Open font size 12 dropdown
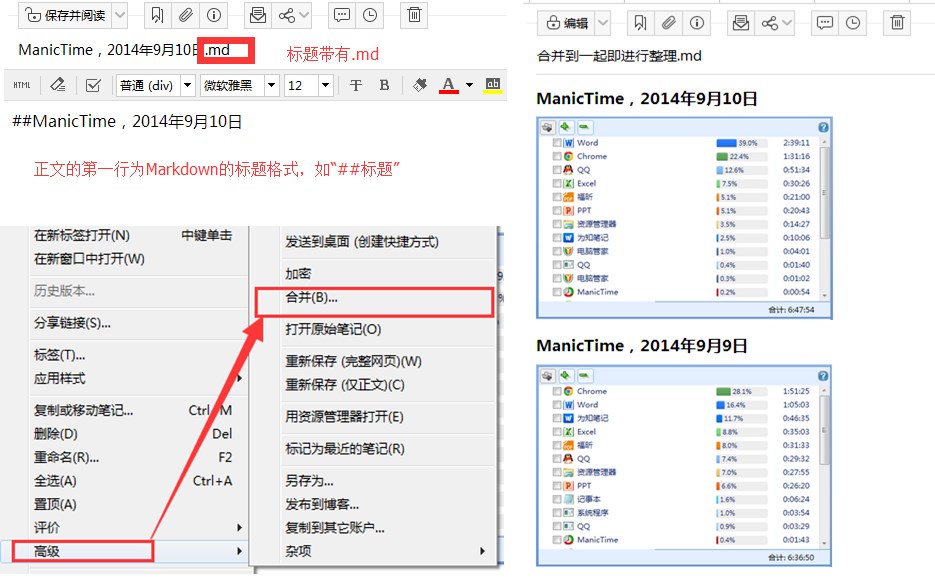 (x=325, y=85)
